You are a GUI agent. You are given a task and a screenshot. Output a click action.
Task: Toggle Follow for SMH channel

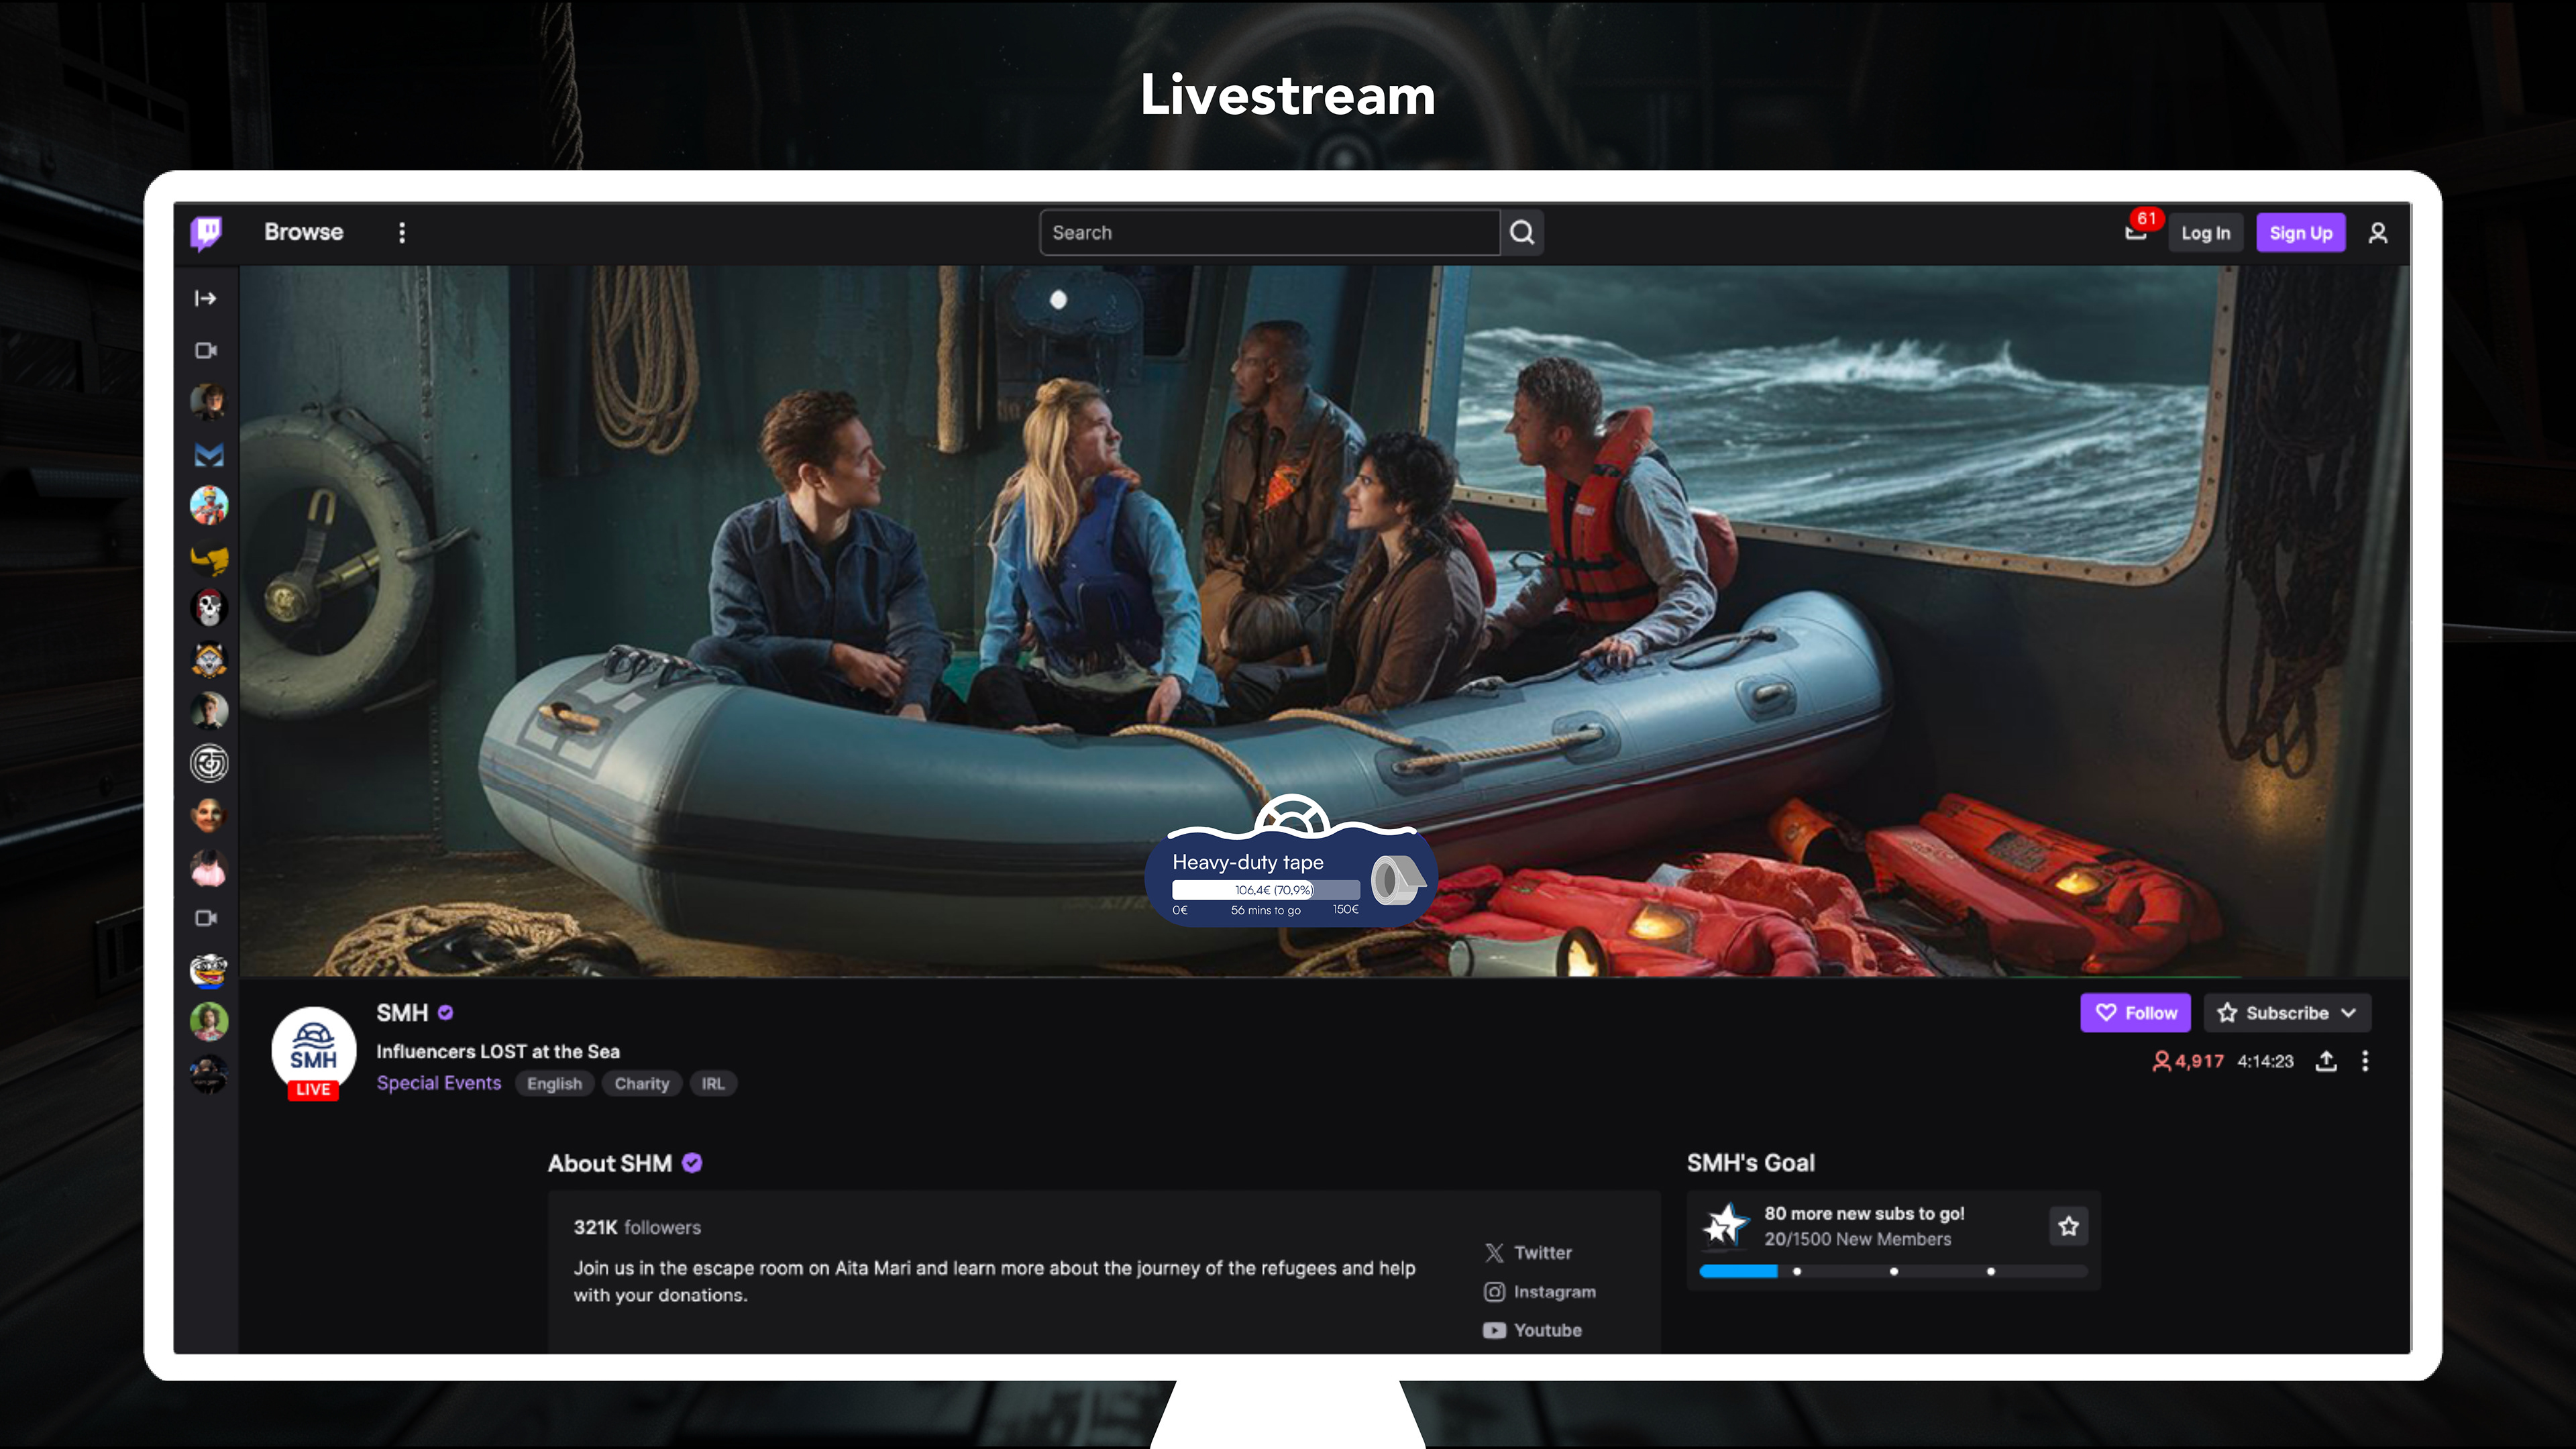[x=2135, y=1013]
